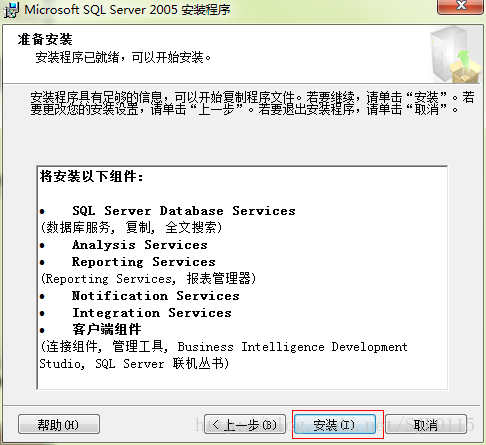Close the SQL Server 2005 setup window

pyautogui.click(x=460, y=7)
